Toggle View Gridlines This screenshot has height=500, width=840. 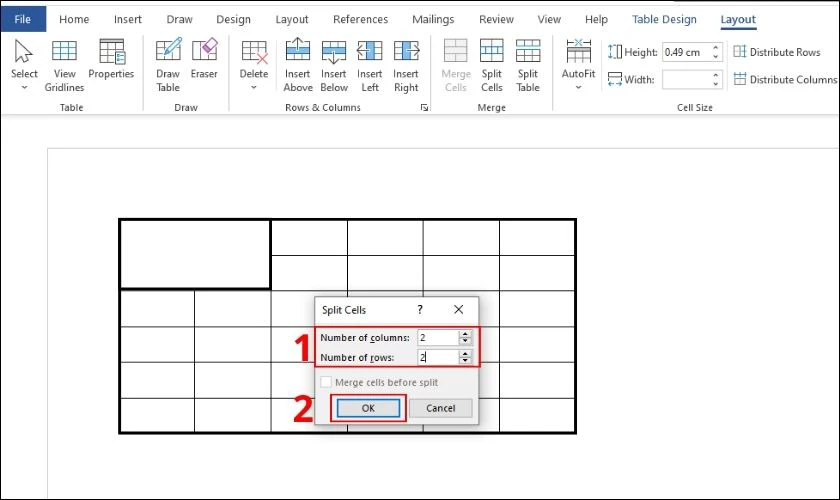[64, 66]
